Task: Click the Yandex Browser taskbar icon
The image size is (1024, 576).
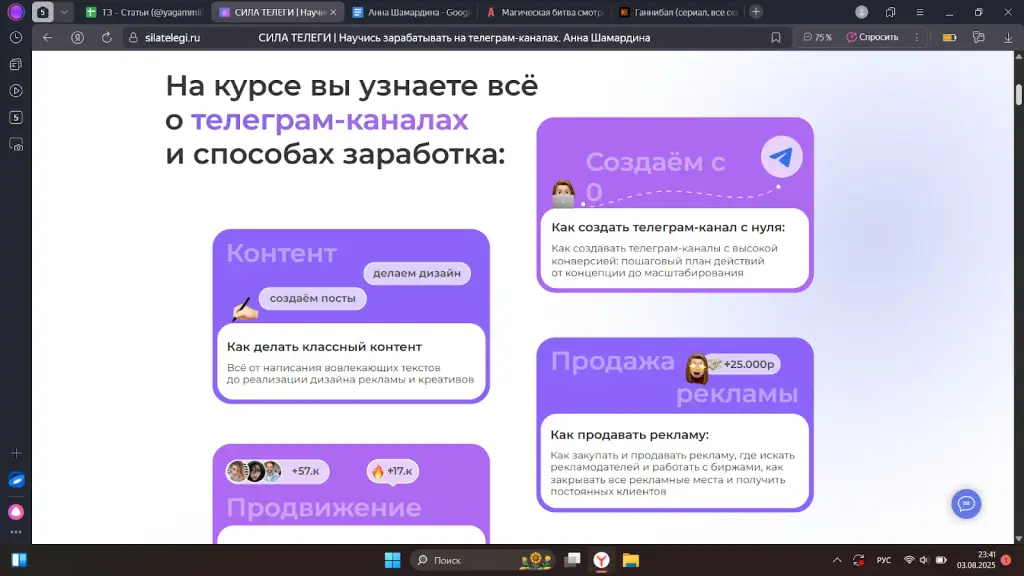Action: click(601, 560)
